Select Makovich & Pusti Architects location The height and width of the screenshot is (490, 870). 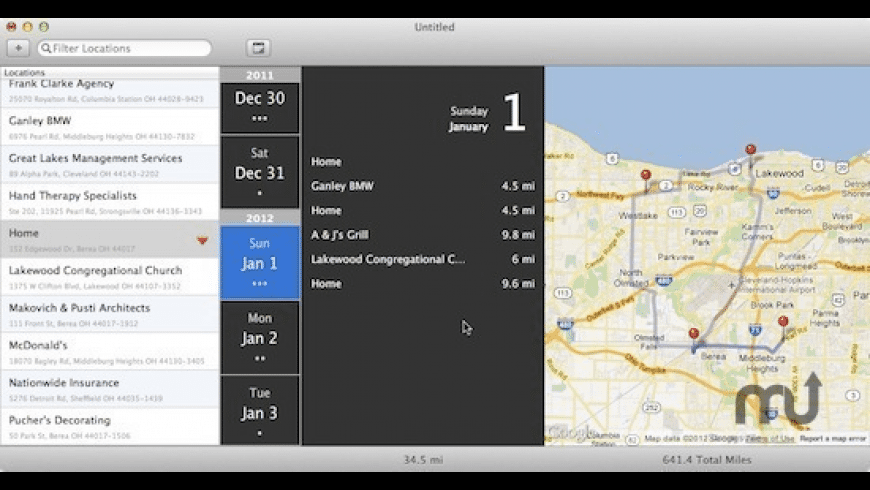[x=110, y=314]
